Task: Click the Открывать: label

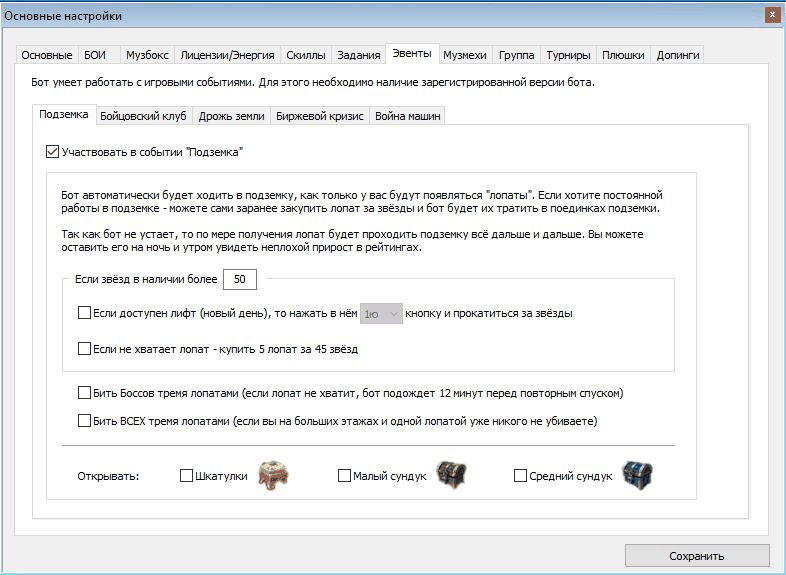Action: point(108,476)
